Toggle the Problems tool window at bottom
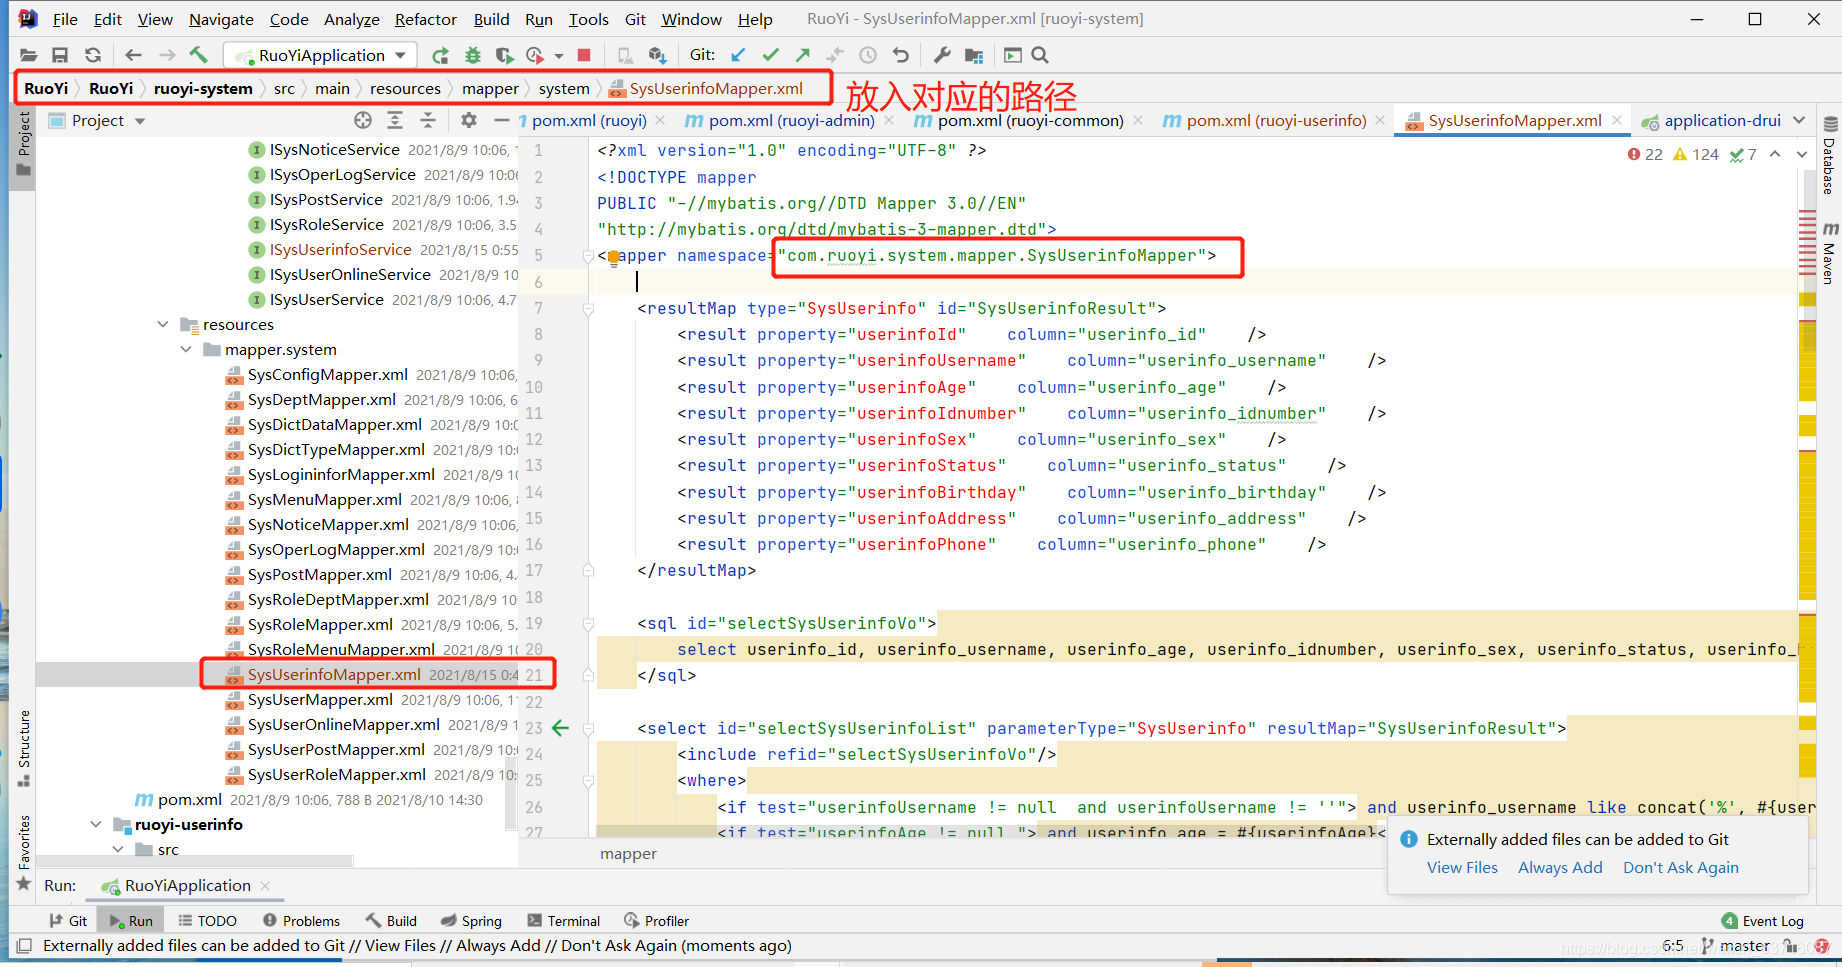 pos(301,921)
